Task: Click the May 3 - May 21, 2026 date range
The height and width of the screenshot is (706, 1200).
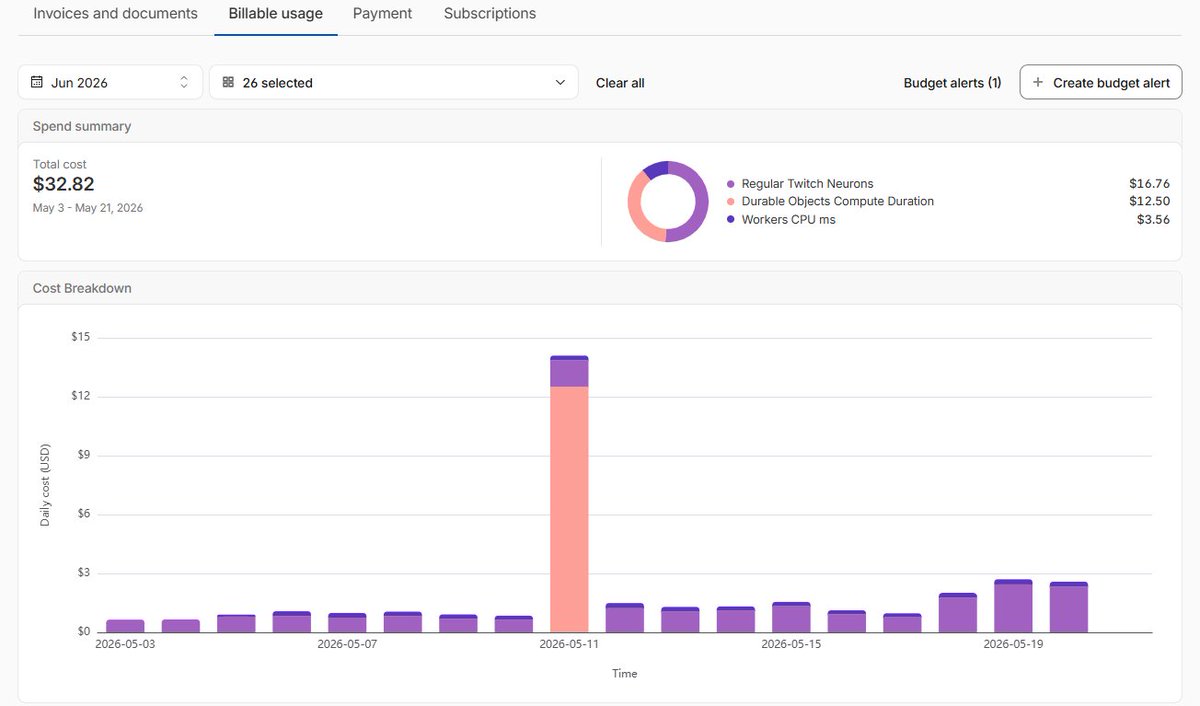Action: (x=88, y=208)
